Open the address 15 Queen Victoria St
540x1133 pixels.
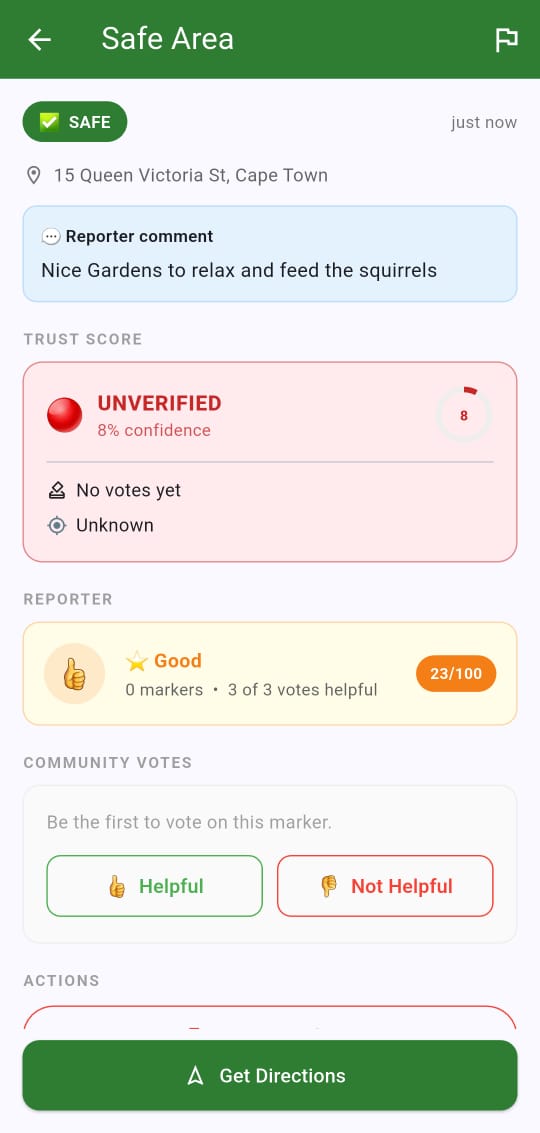coord(191,176)
